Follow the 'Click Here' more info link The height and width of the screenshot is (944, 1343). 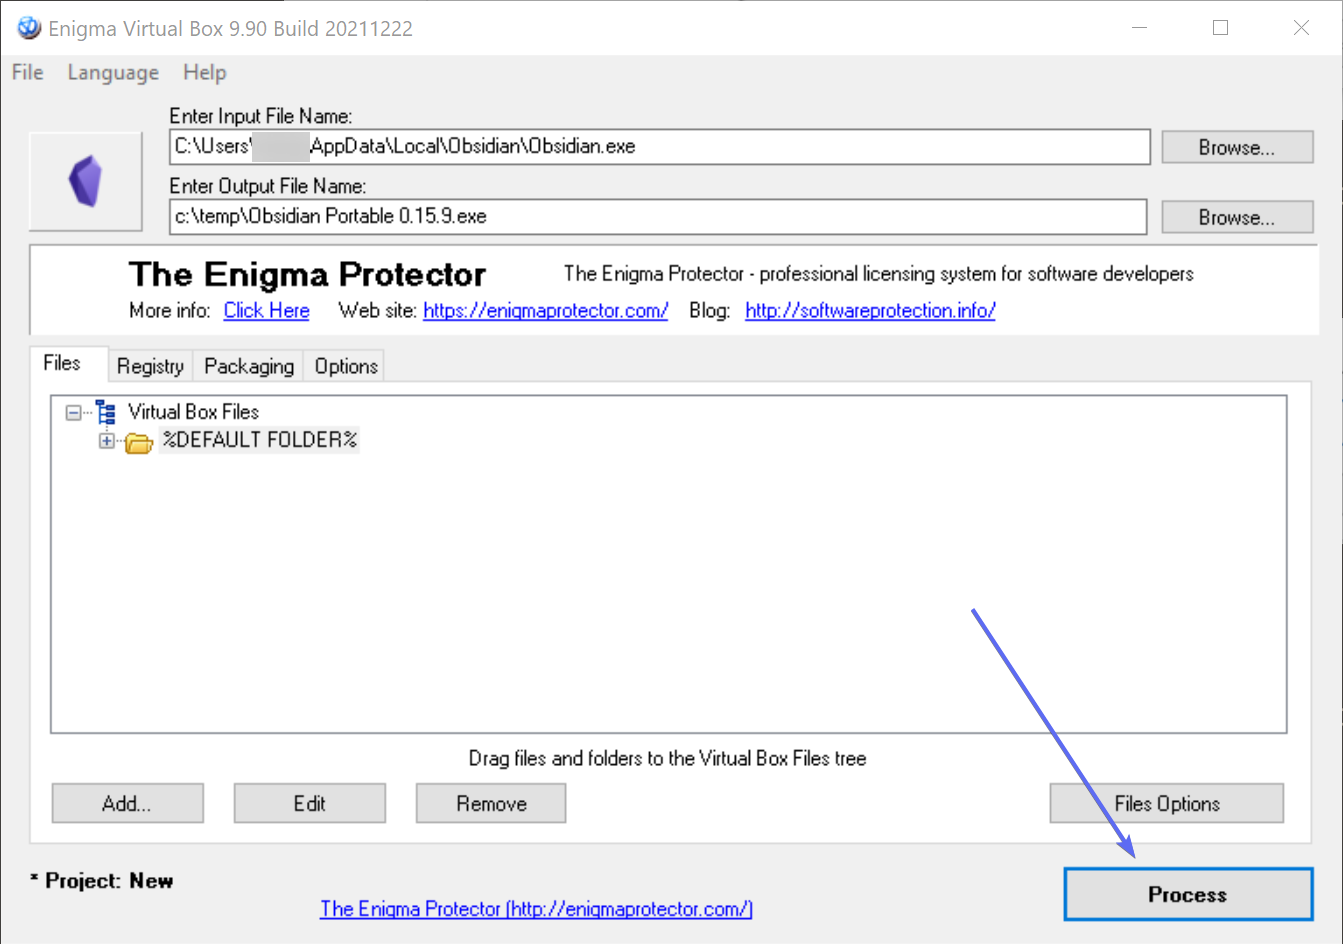coord(267,310)
